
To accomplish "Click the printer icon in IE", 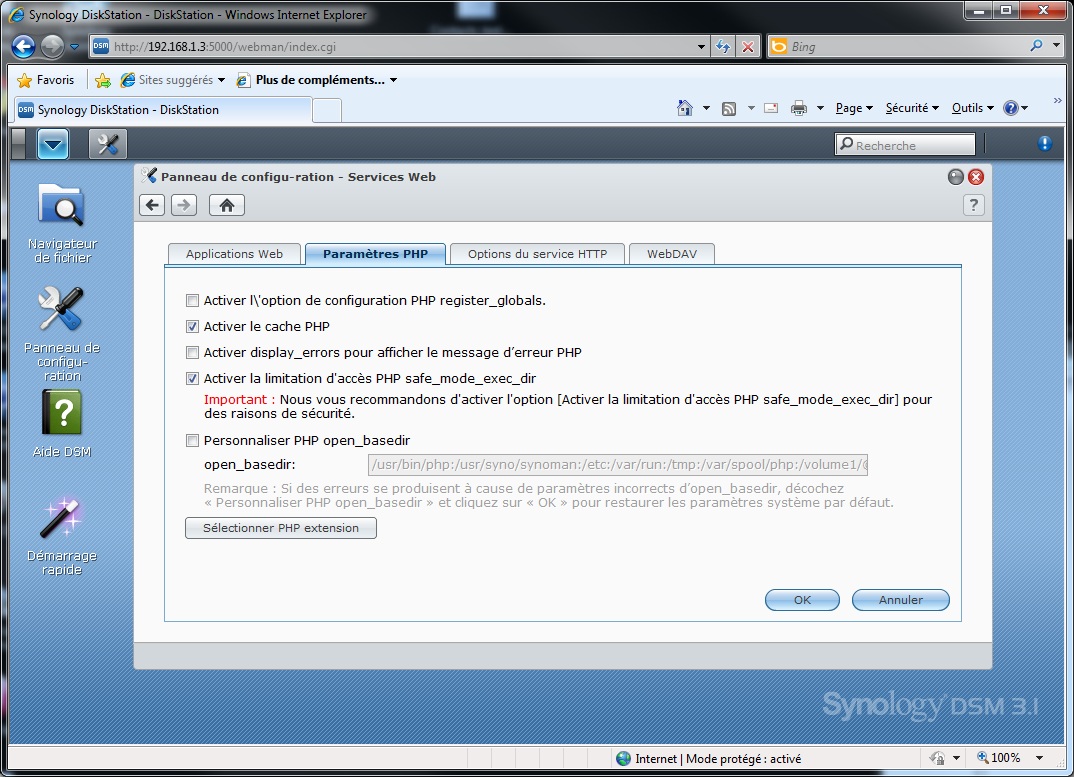I will [799, 108].
